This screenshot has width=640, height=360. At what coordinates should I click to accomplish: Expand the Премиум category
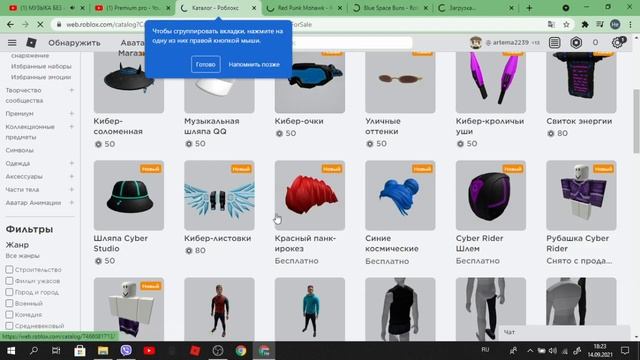[x=71, y=113]
